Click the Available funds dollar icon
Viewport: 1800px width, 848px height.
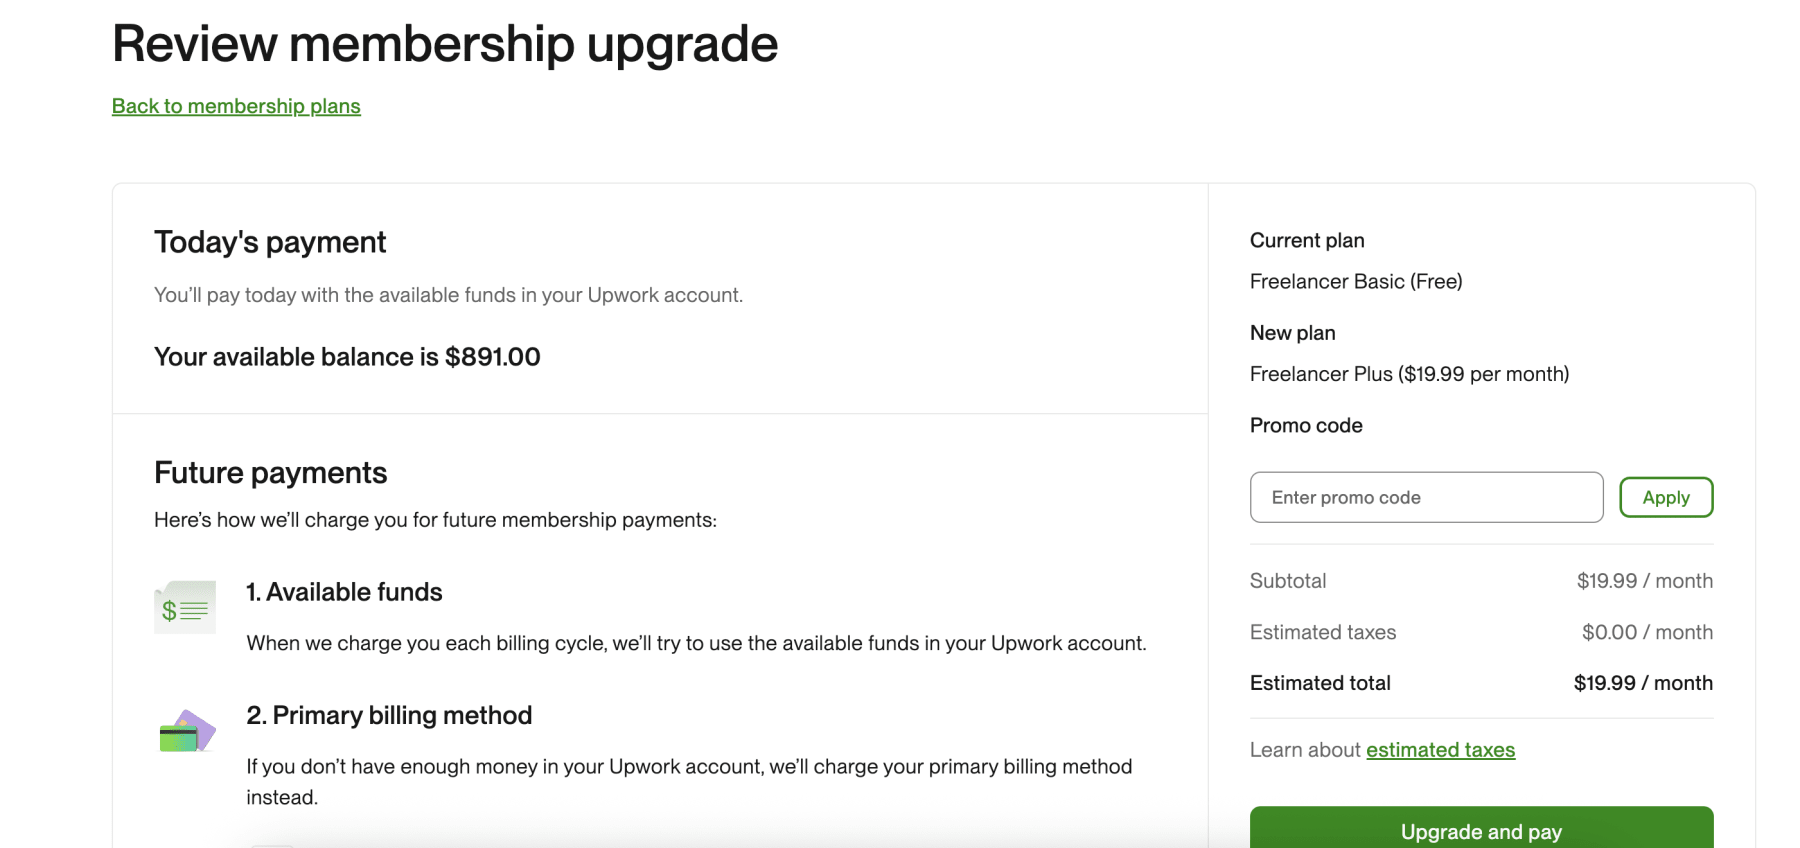pyautogui.click(x=185, y=607)
